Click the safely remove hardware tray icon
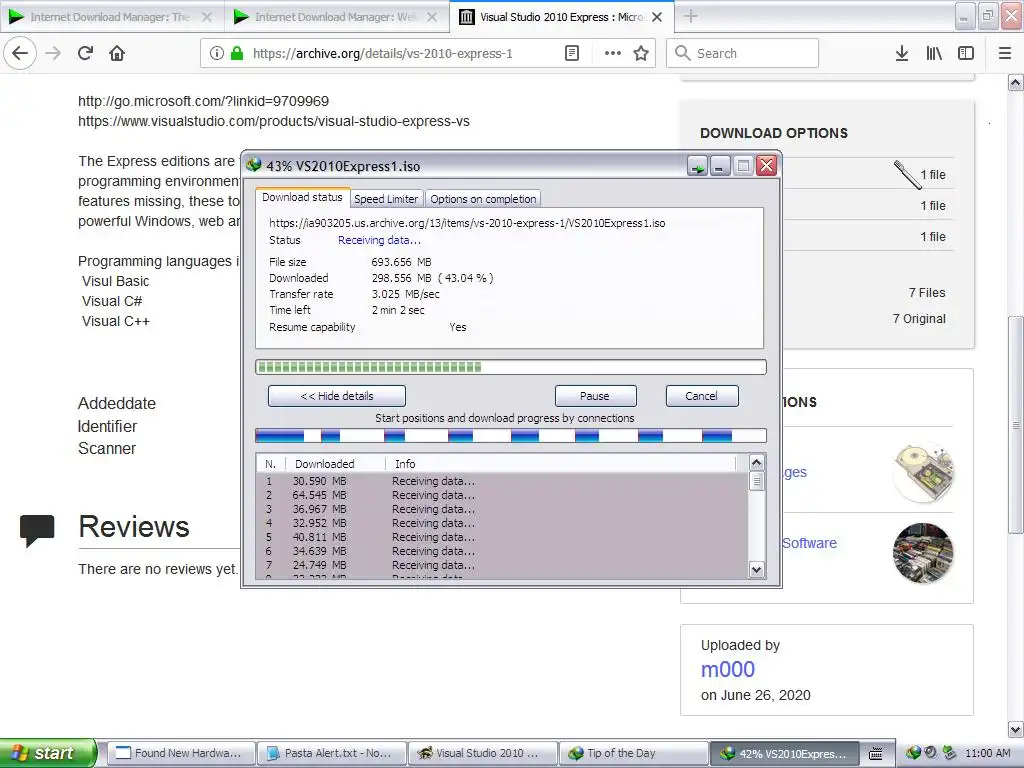1024x768 pixels. (950, 753)
